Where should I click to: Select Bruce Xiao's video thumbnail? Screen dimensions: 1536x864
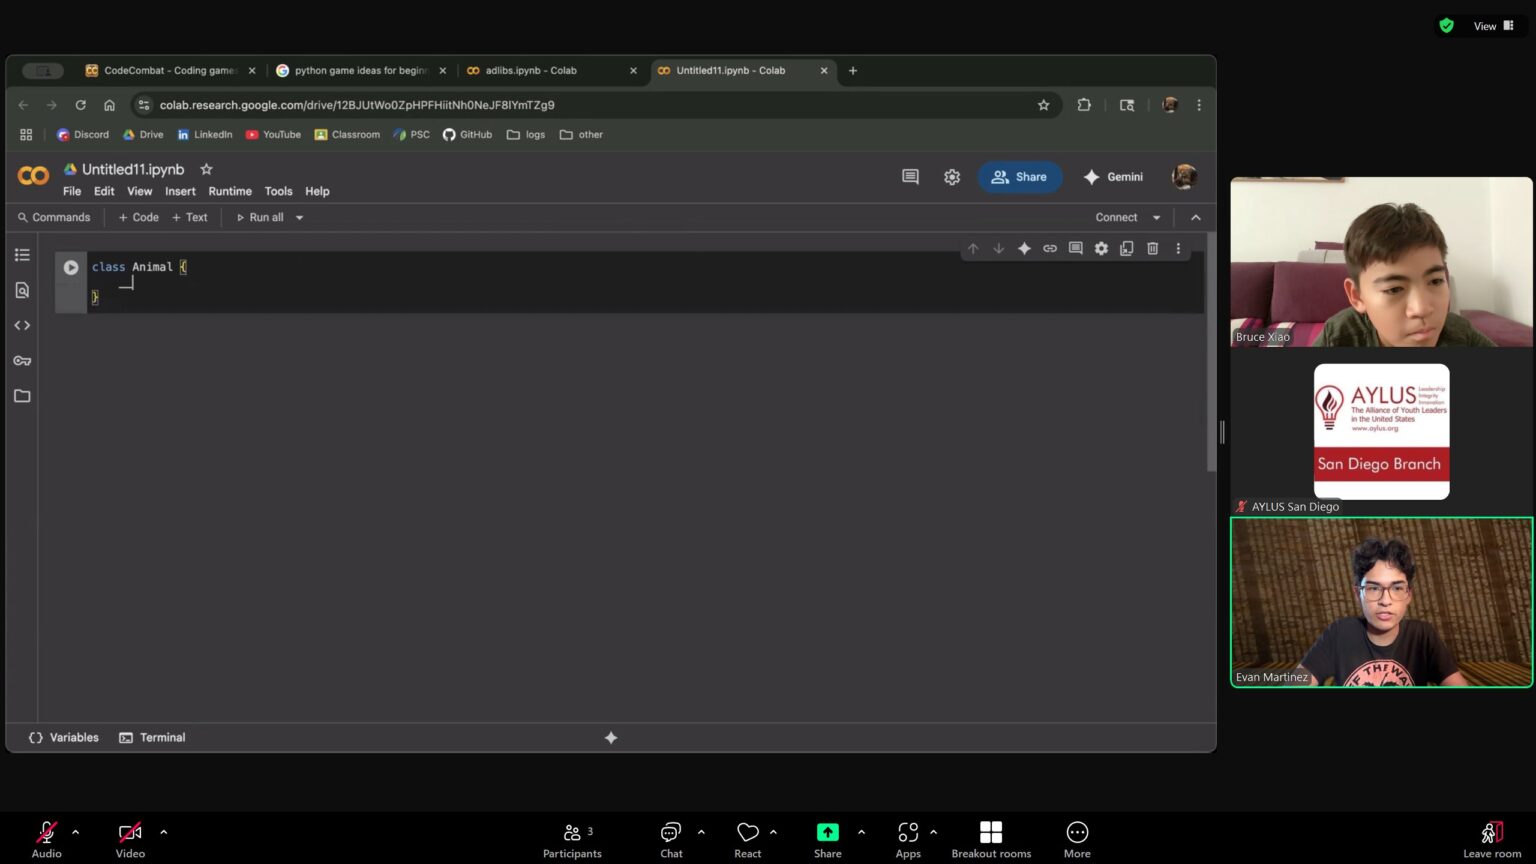pyautogui.click(x=1381, y=262)
